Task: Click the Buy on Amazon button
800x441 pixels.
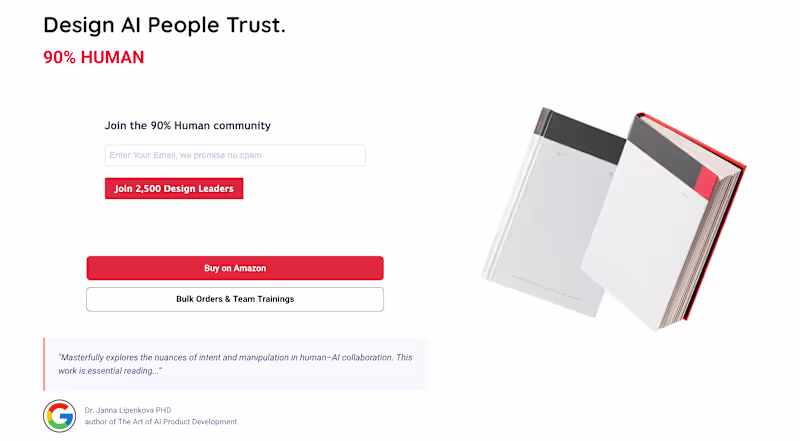Action: coord(235,268)
